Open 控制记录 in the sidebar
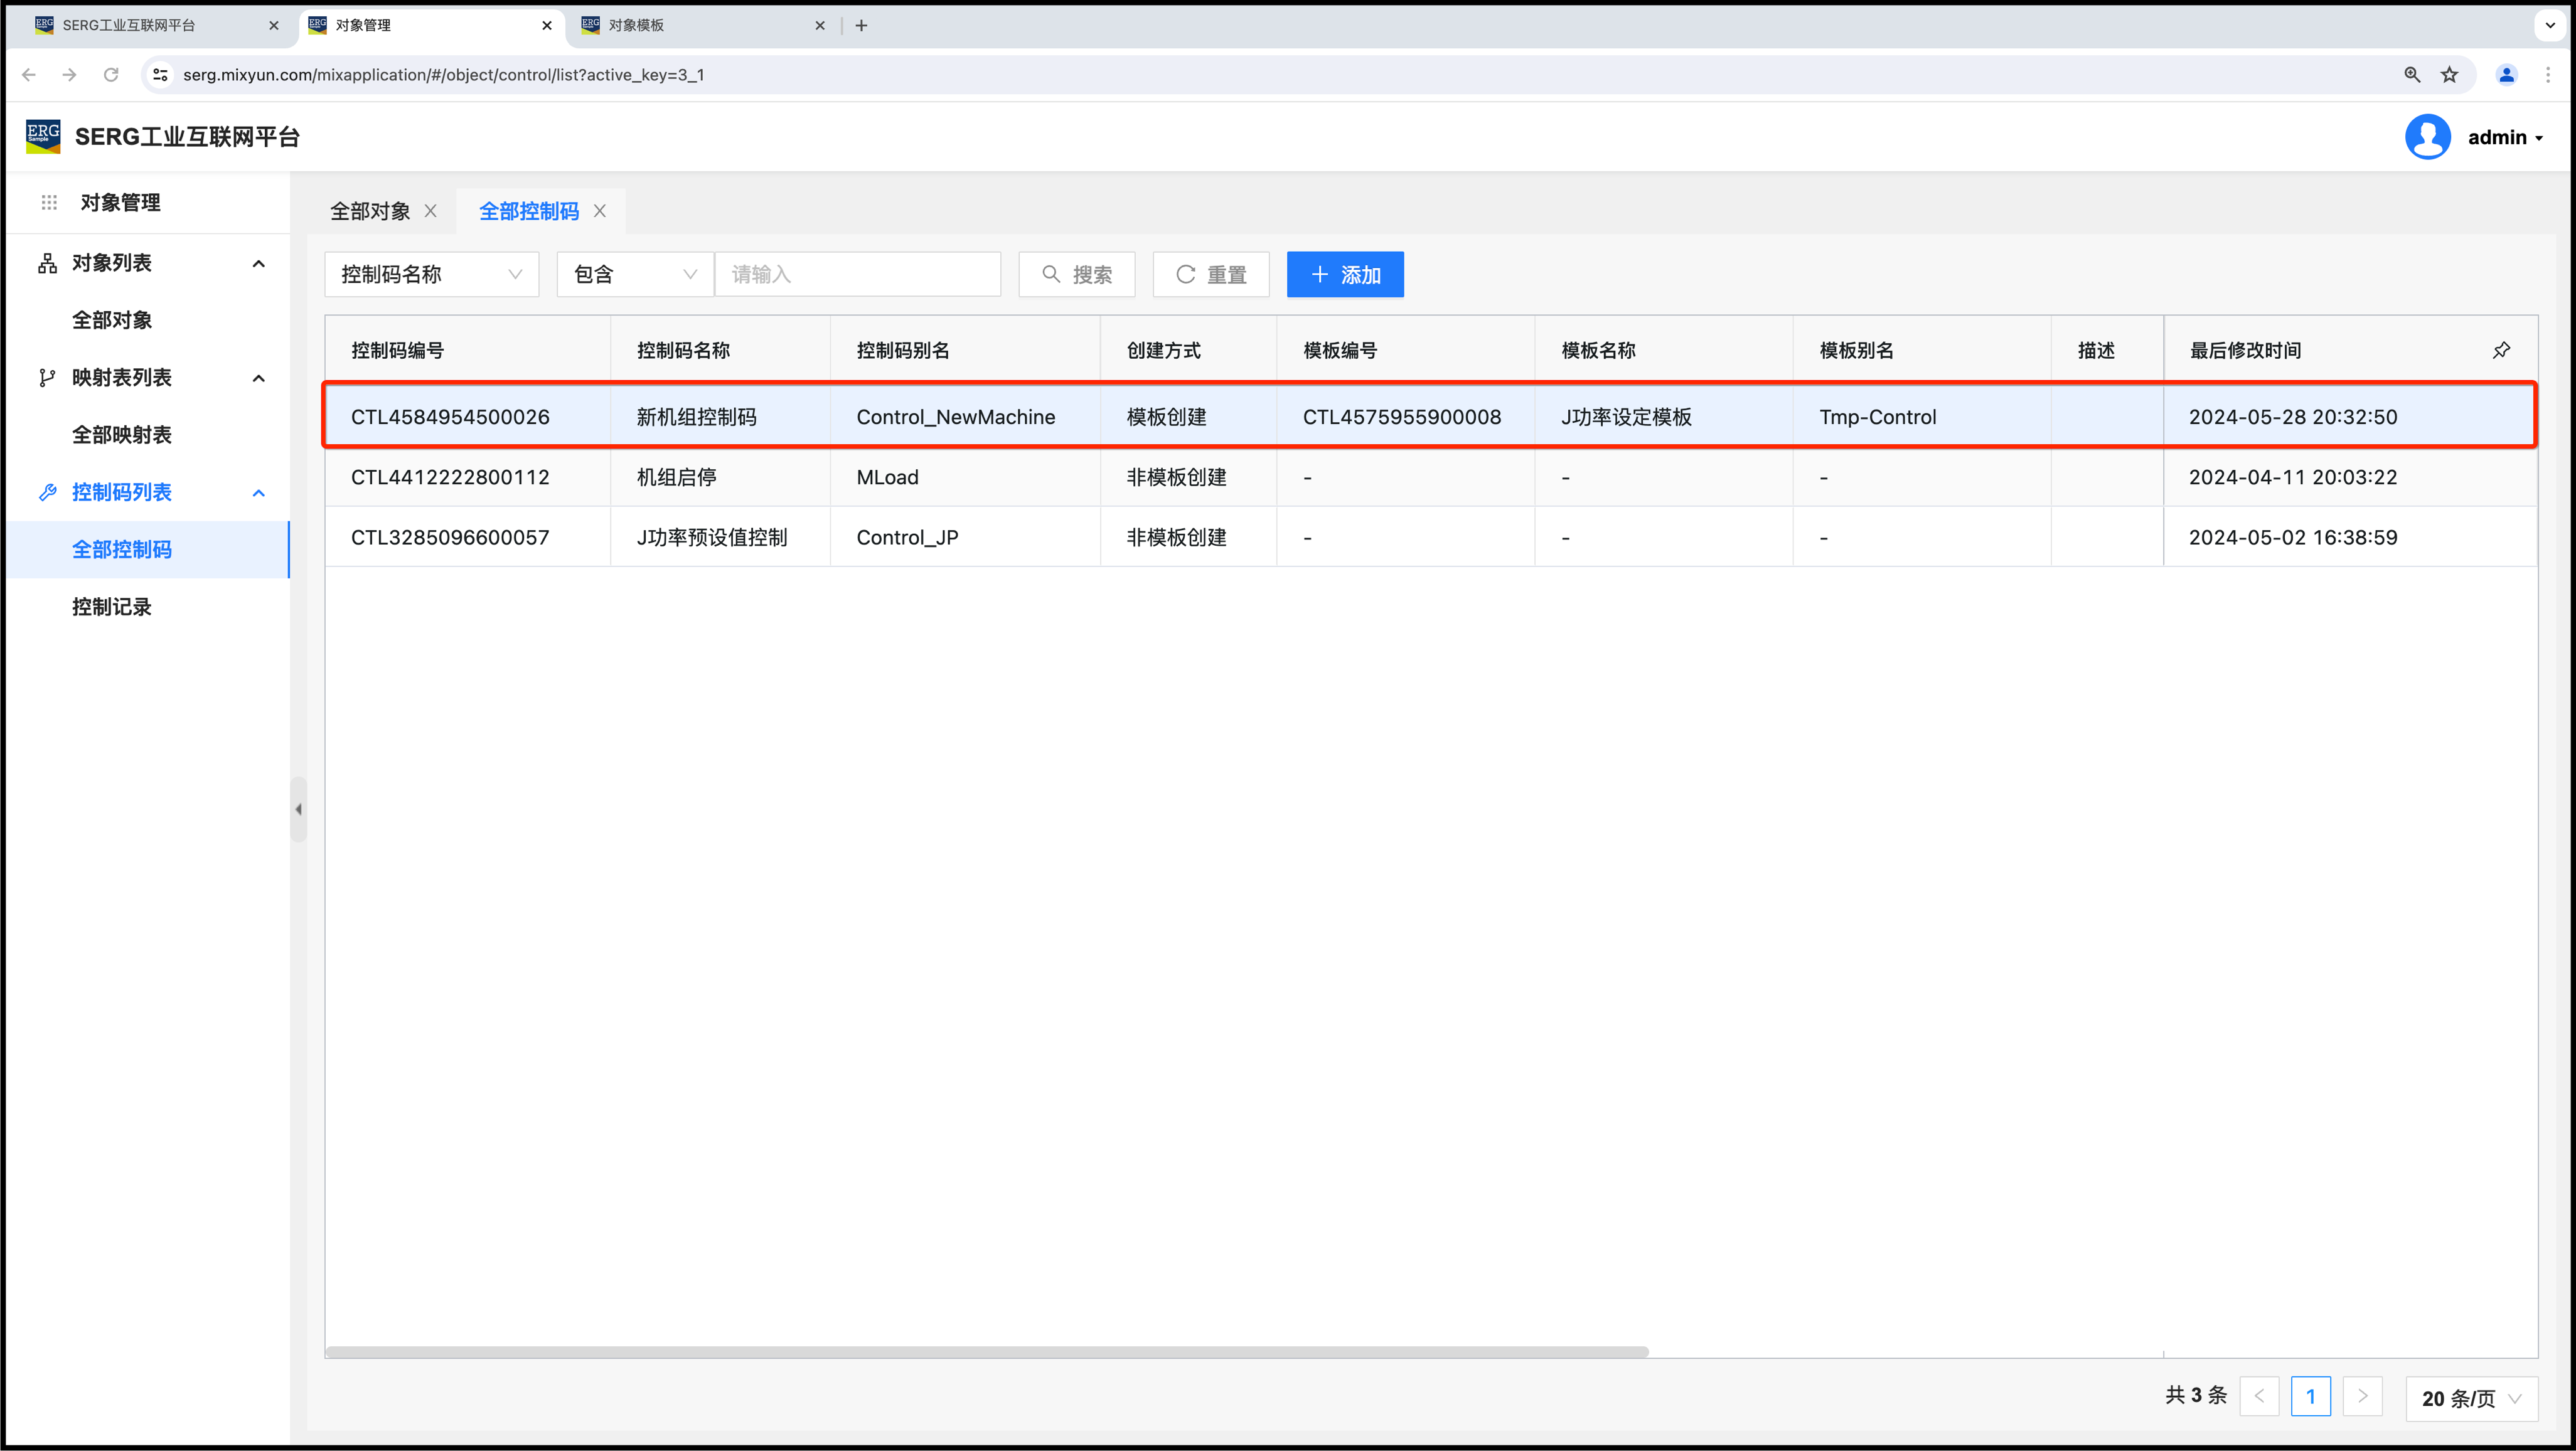Viewport: 2576px width, 1451px height. point(112,607)
